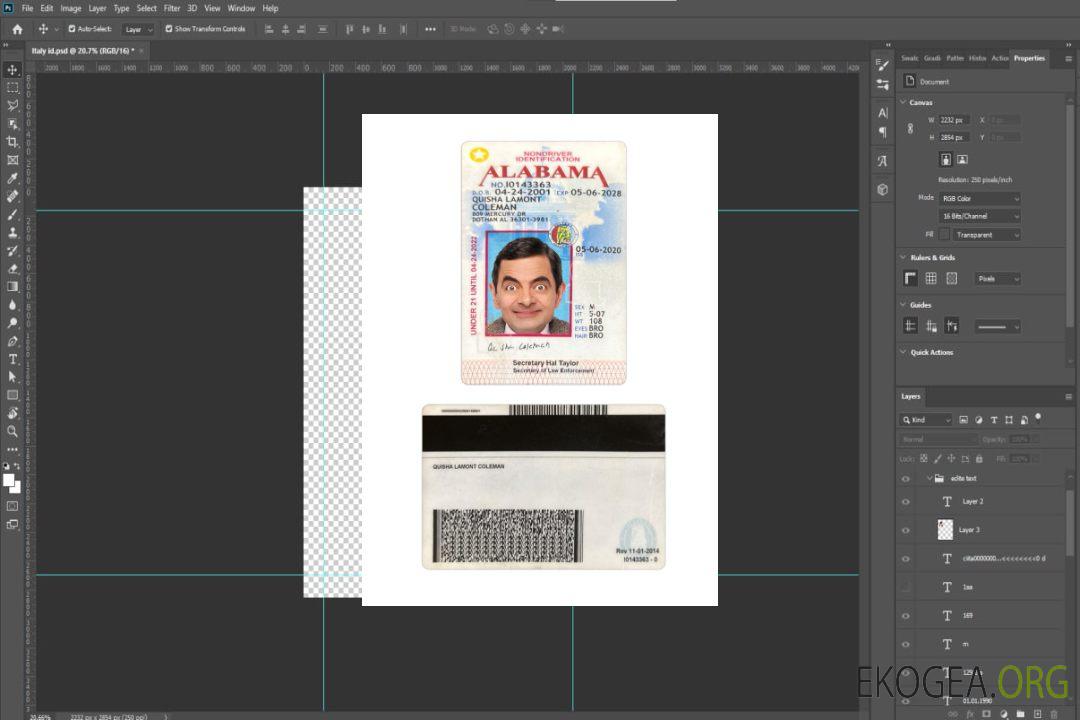Collapse the Canvas section in Properties

coord(903,102)
